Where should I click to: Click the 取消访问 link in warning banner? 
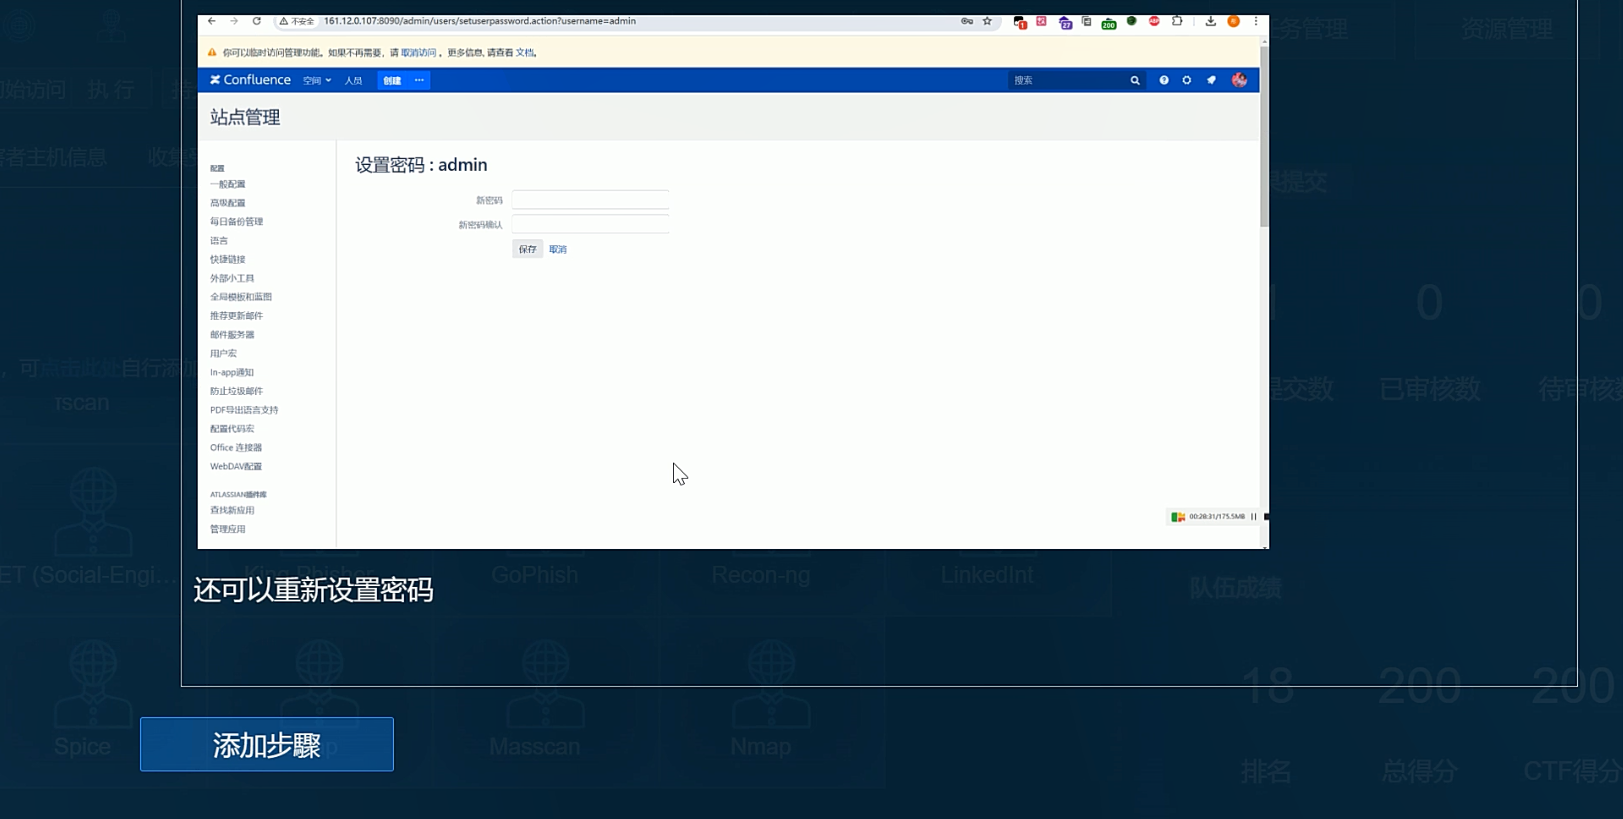(418, 53)
